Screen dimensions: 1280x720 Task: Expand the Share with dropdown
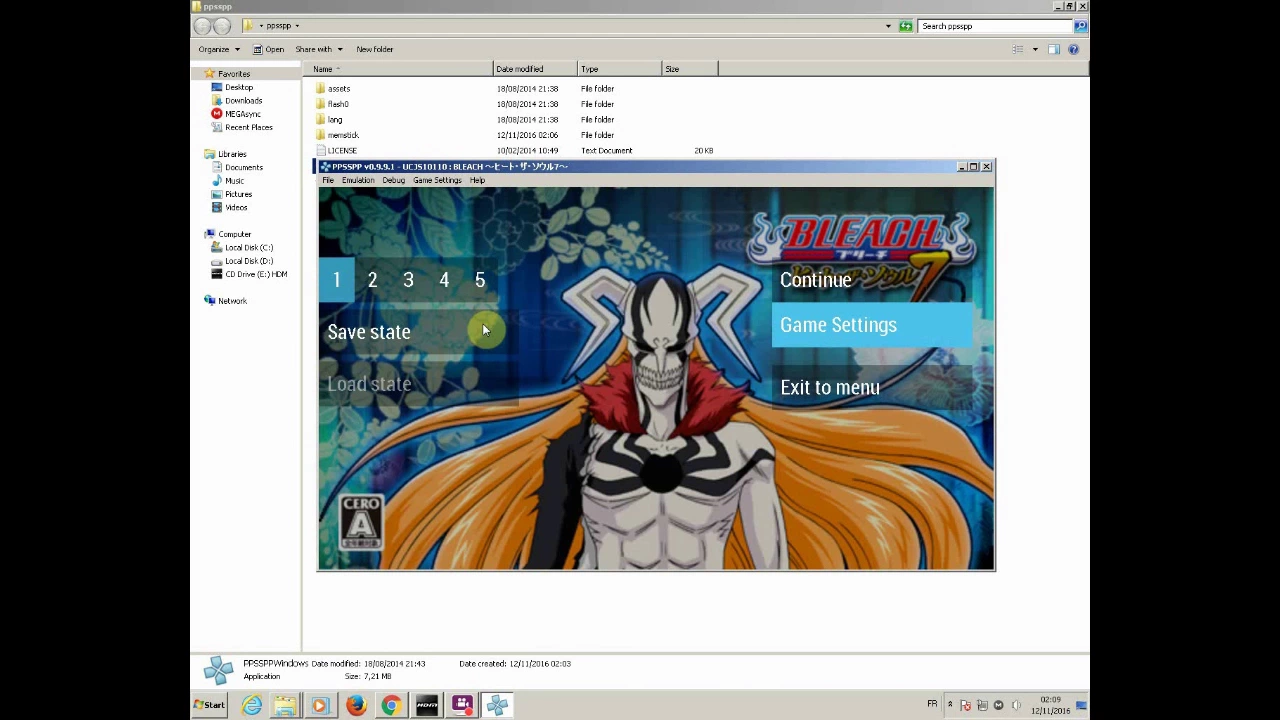318,49
